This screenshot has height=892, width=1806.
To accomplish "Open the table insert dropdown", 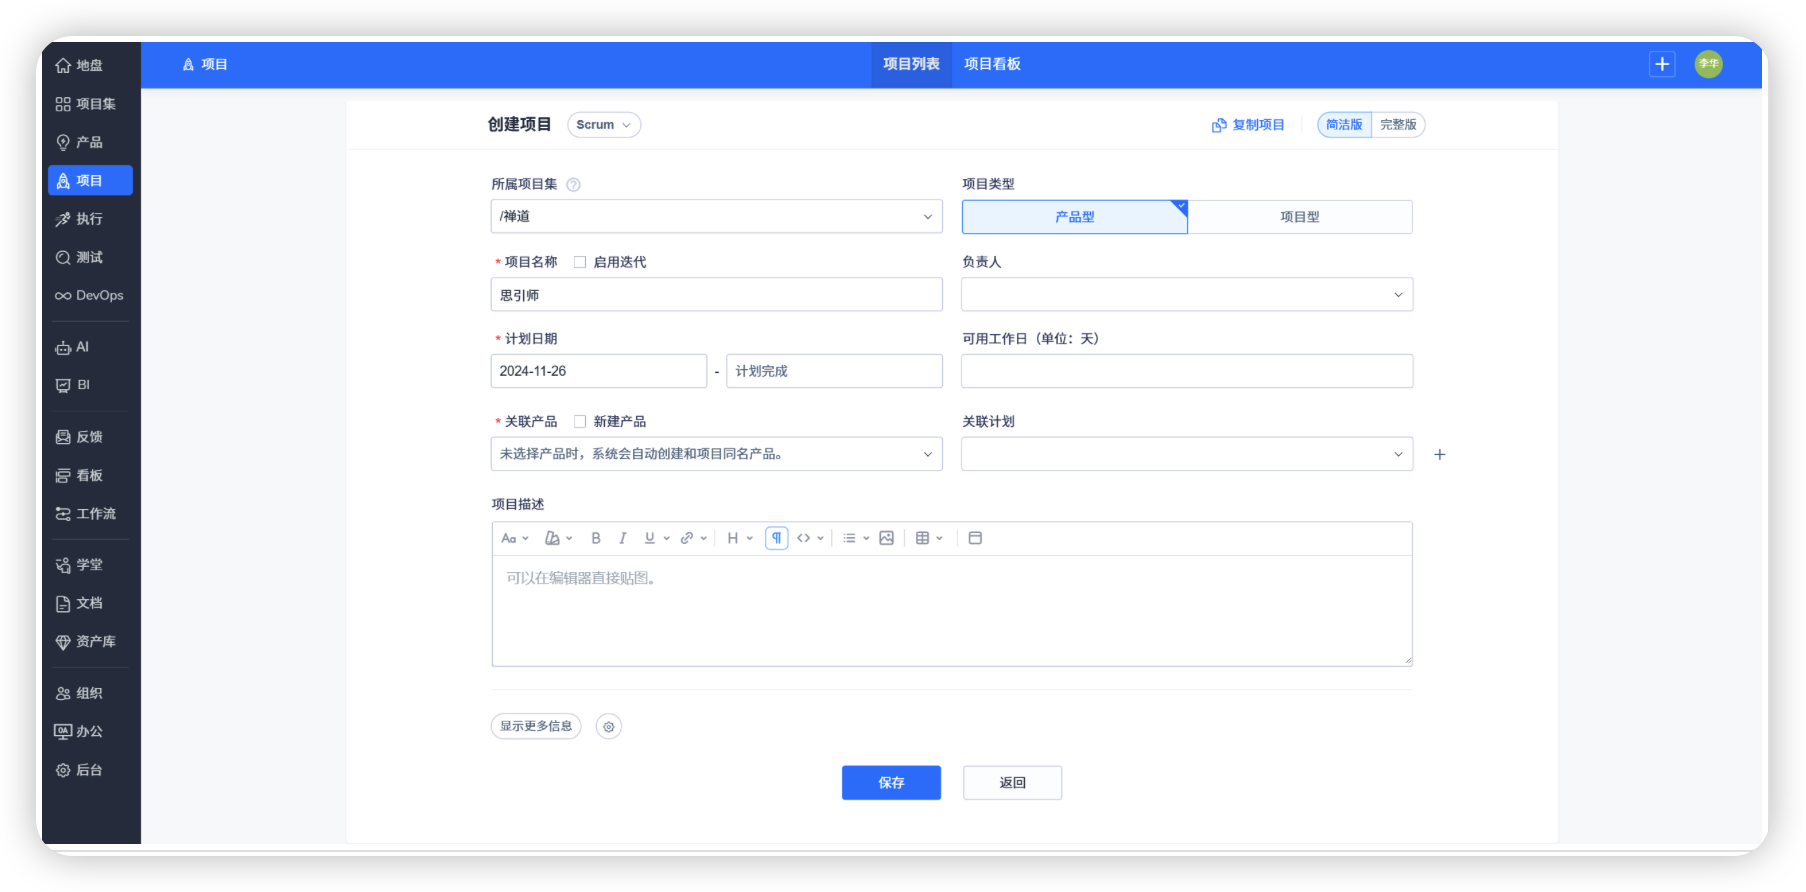I will coord(929,538).
